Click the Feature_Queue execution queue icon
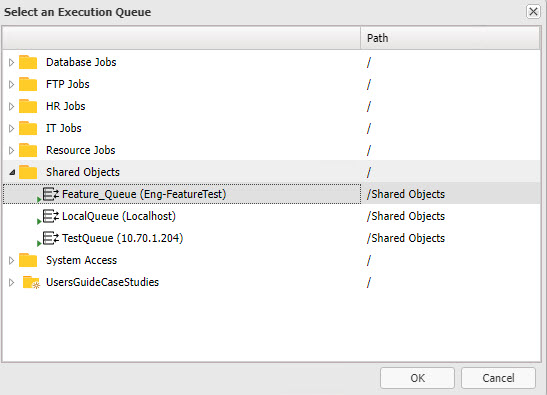Screen dimensions: 547x395 (48, 195)
